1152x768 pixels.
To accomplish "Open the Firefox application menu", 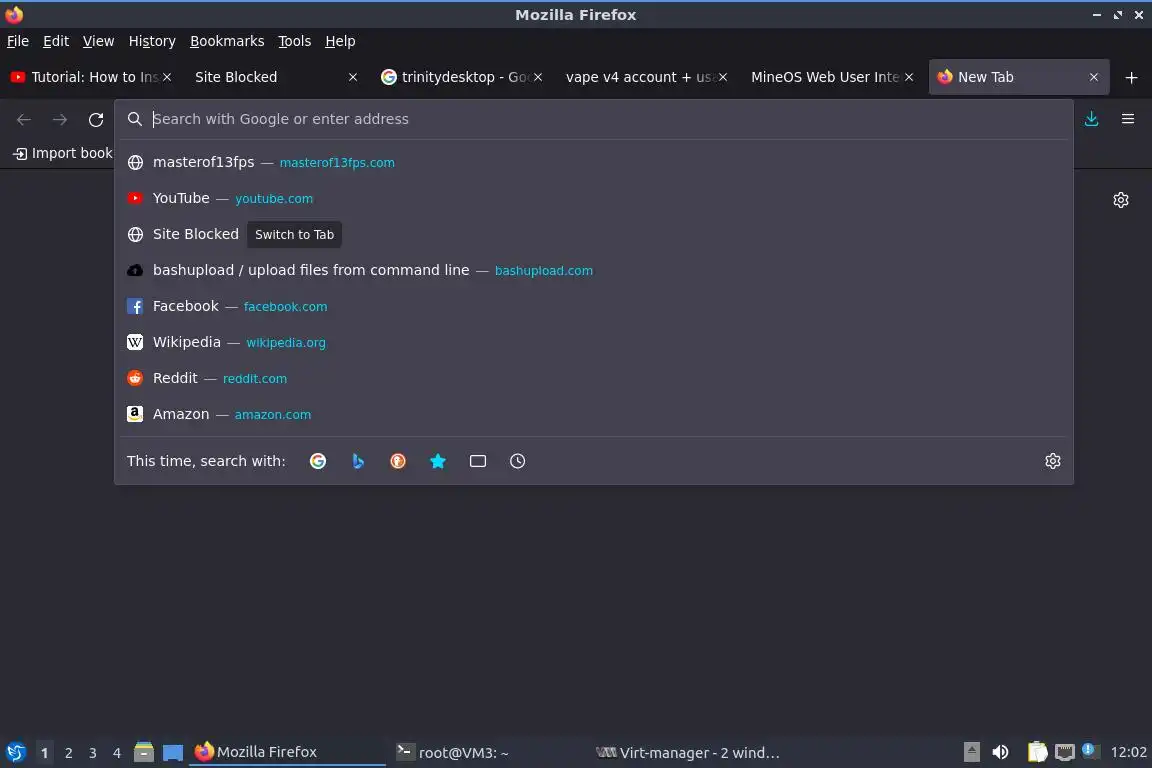I will [1128, 118].
